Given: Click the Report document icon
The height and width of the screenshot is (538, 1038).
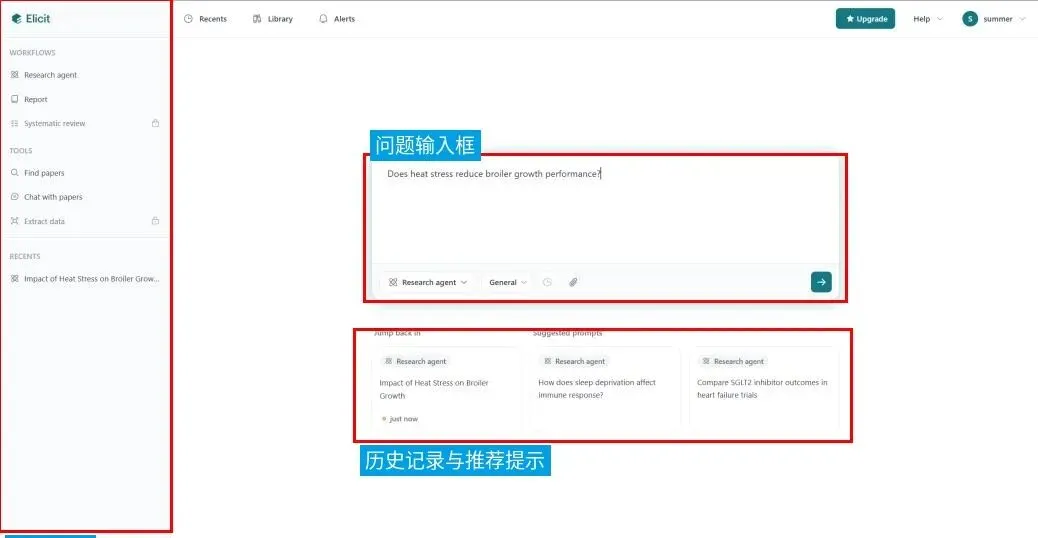Looking at the screenshot, I should 15,99.
